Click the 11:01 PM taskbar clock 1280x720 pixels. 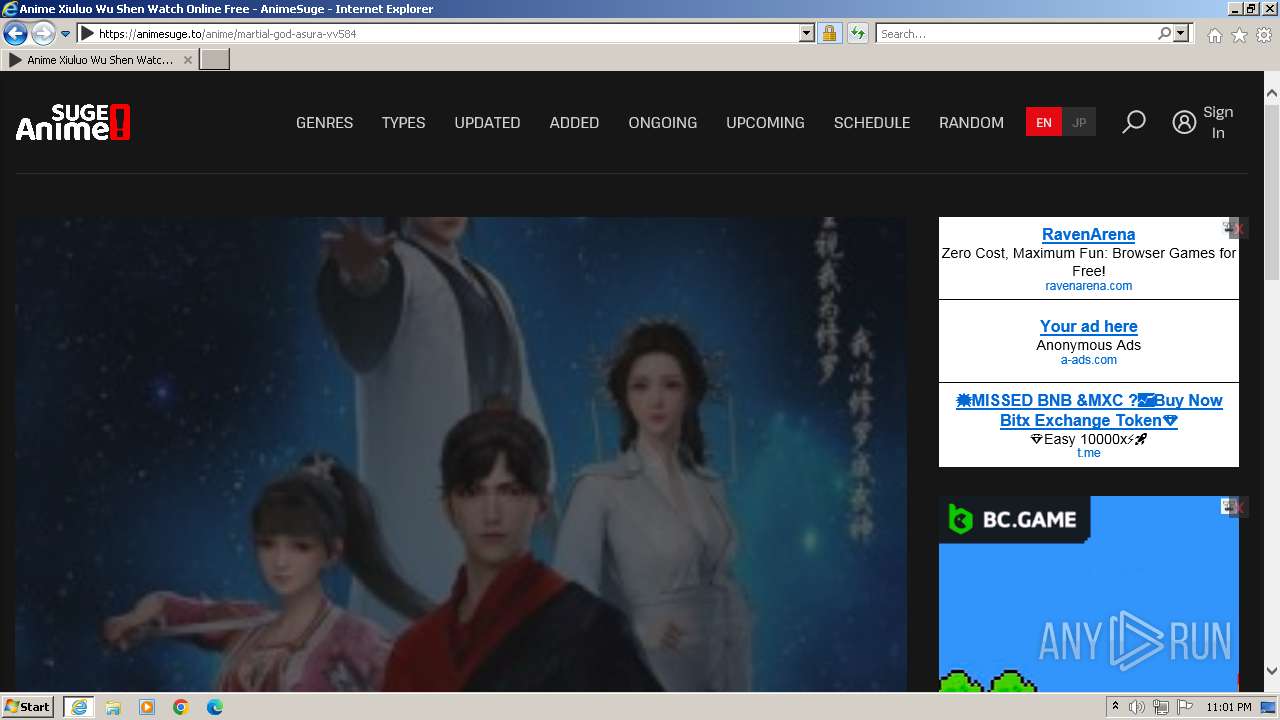pos(1229,707)
